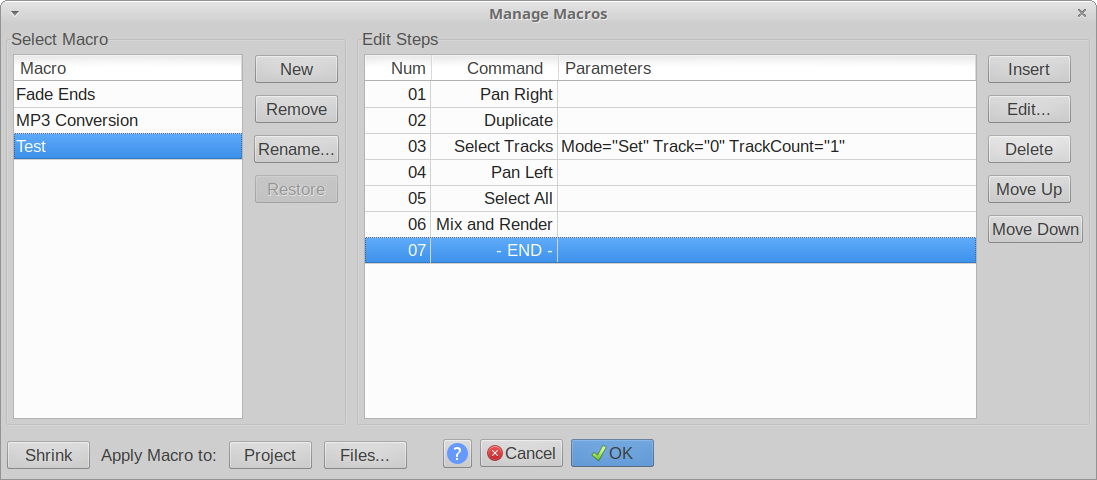Open Edit... for the selected step
1097x480 pixels.
pos(1029,109)
